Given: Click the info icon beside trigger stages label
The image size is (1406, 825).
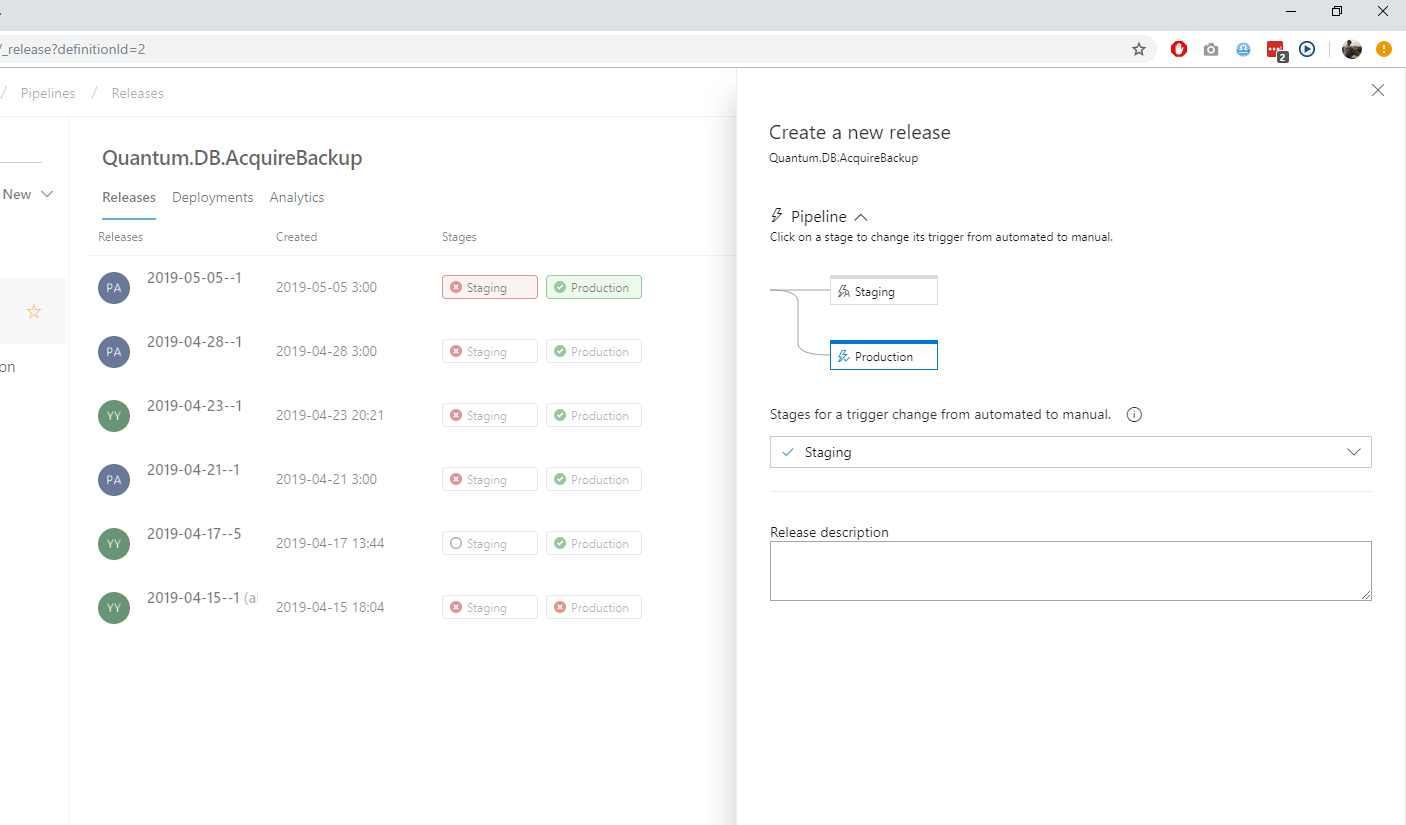Looking at the screenshot, I should (x=1134, y=415).
